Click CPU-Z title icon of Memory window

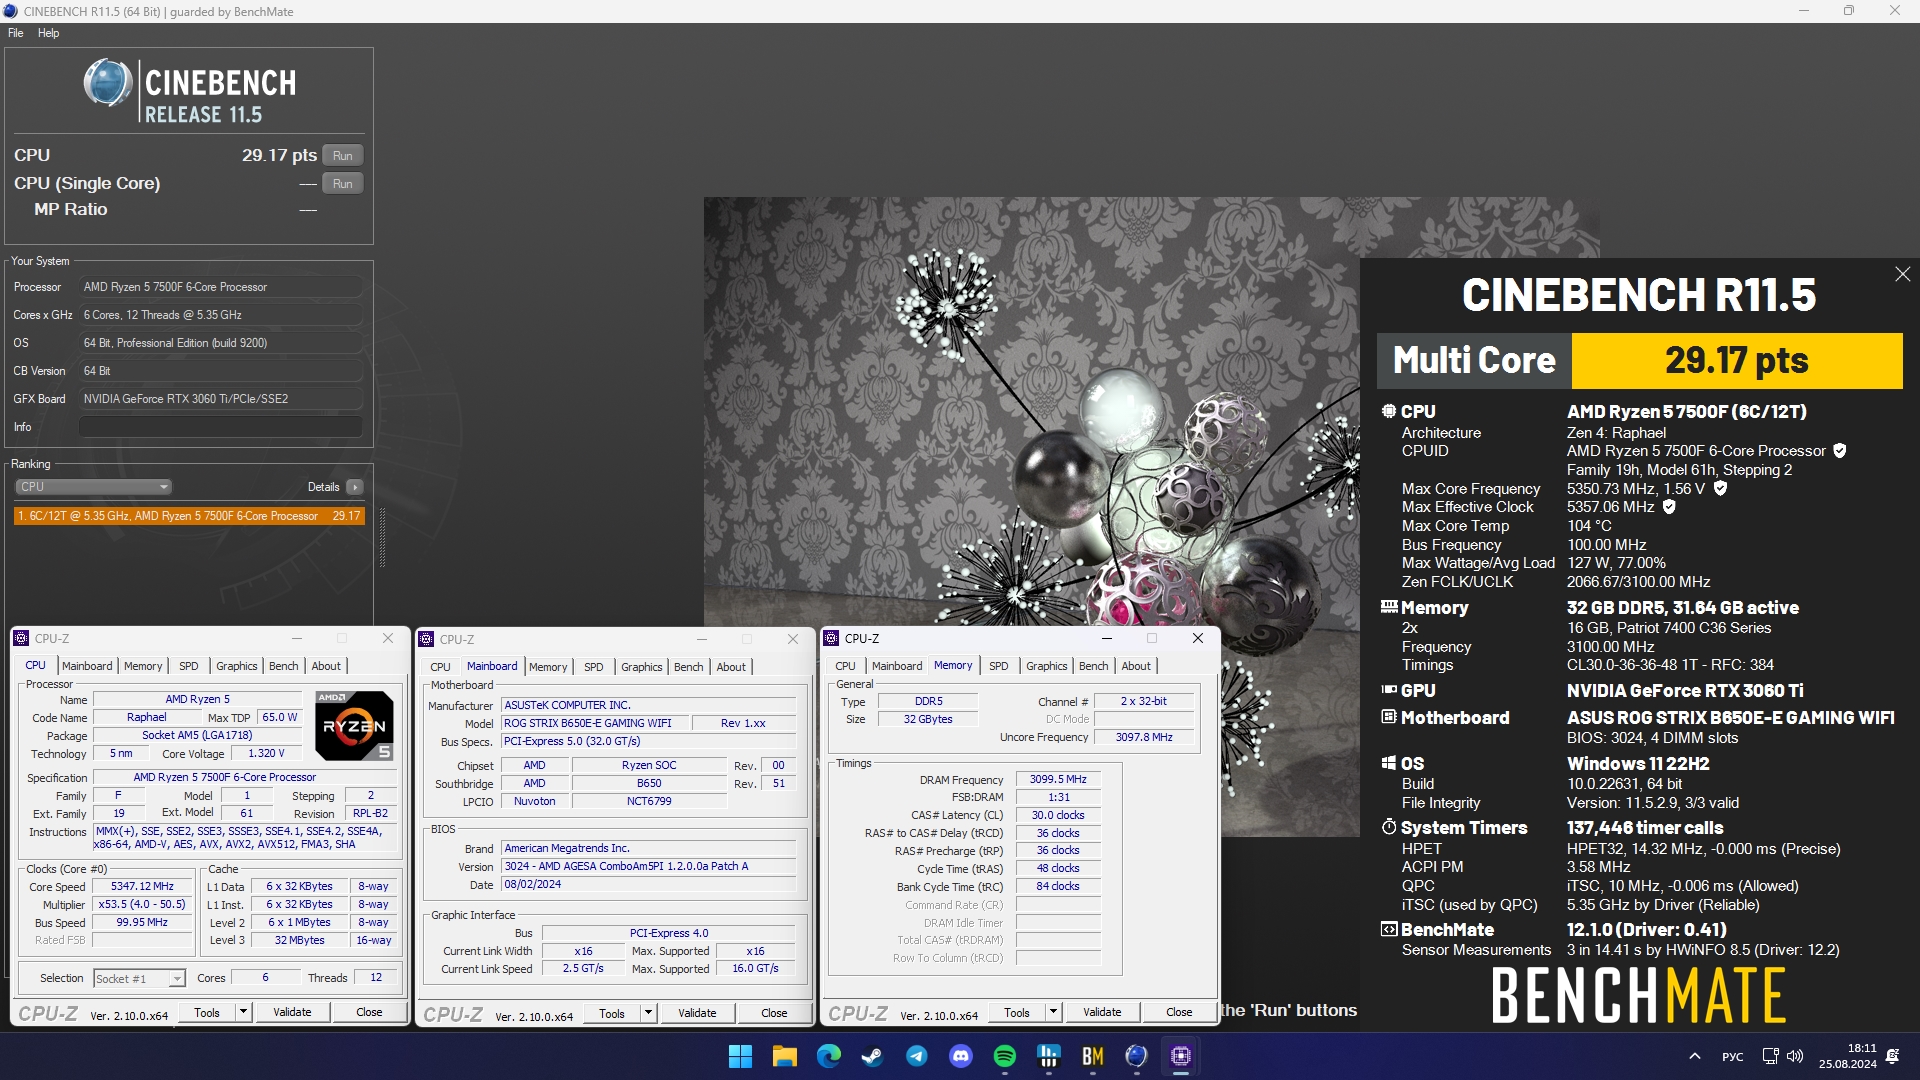(x=831, y=638)
